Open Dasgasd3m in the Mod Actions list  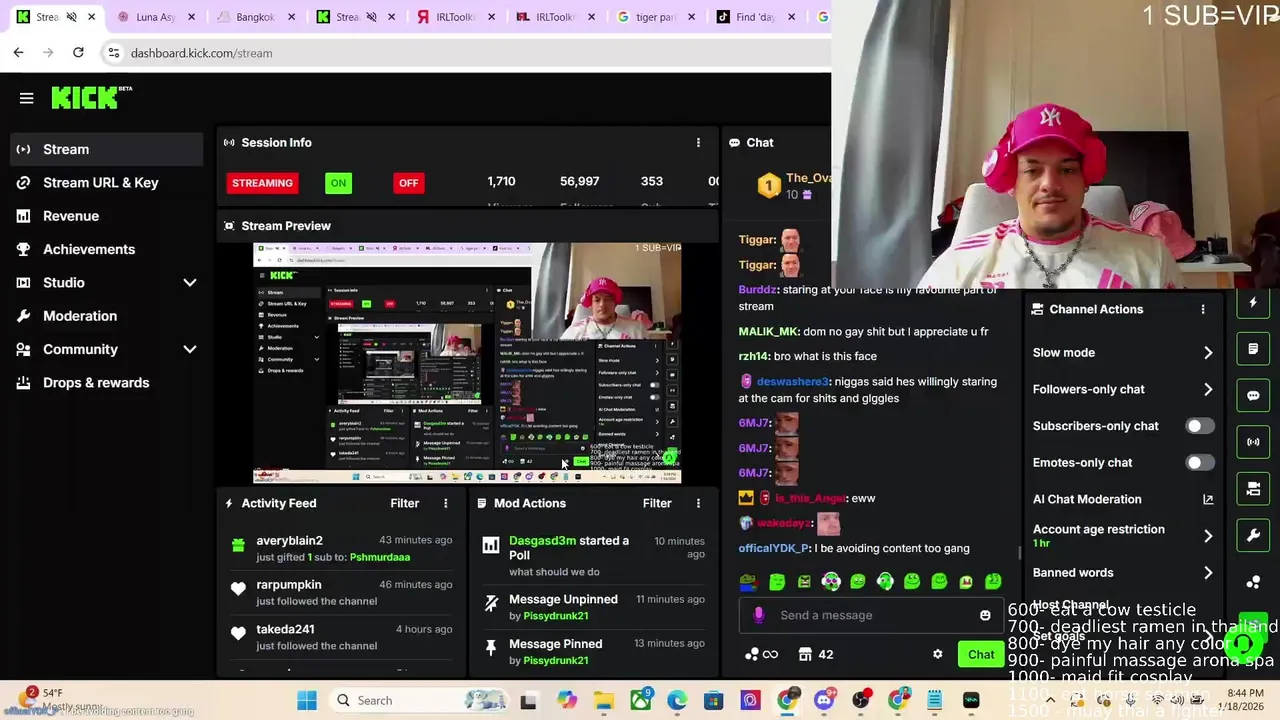coord(542,541)
